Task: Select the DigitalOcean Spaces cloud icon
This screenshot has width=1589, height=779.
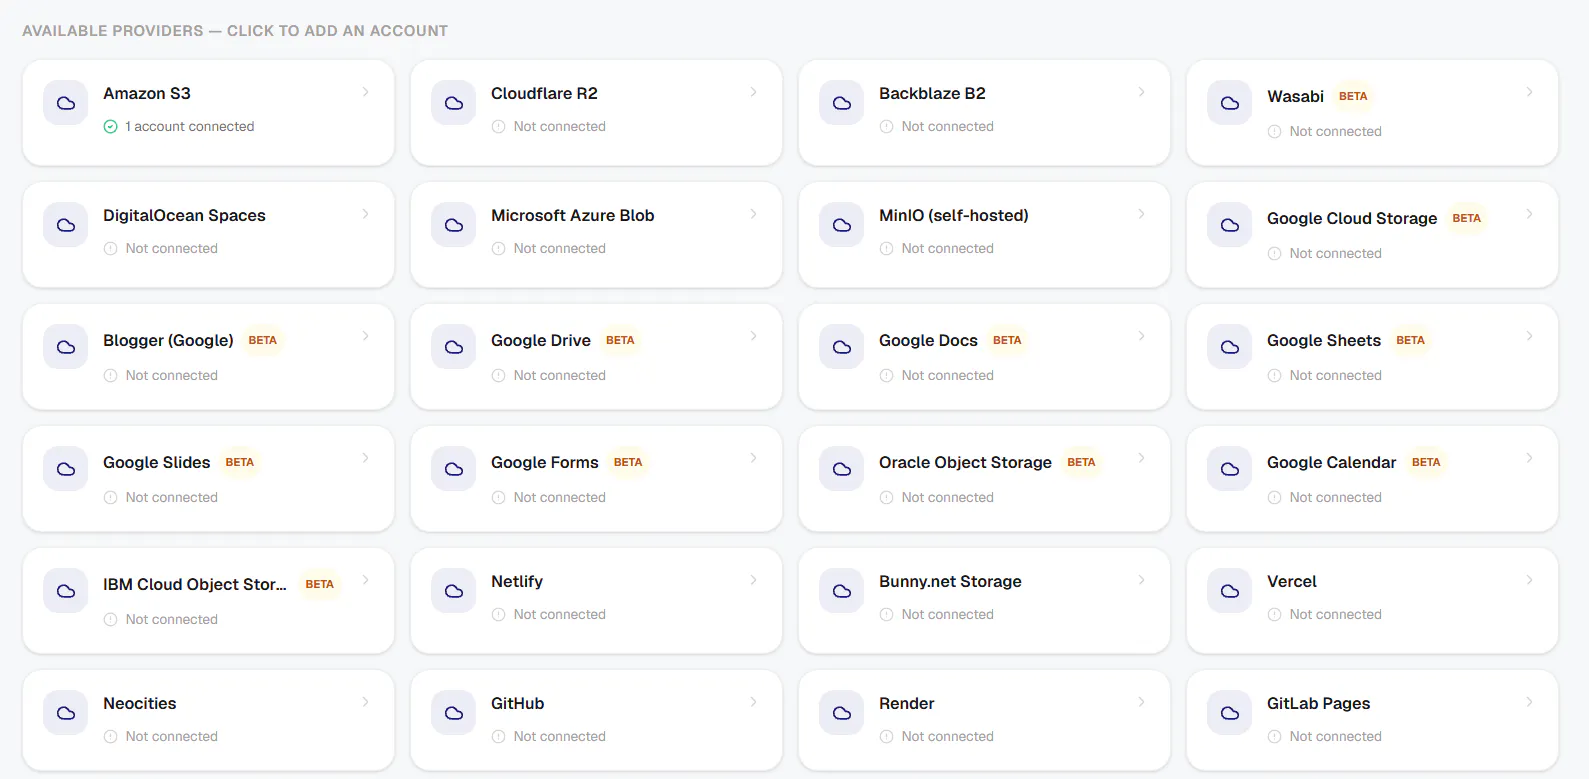Action: coord(66,225)
